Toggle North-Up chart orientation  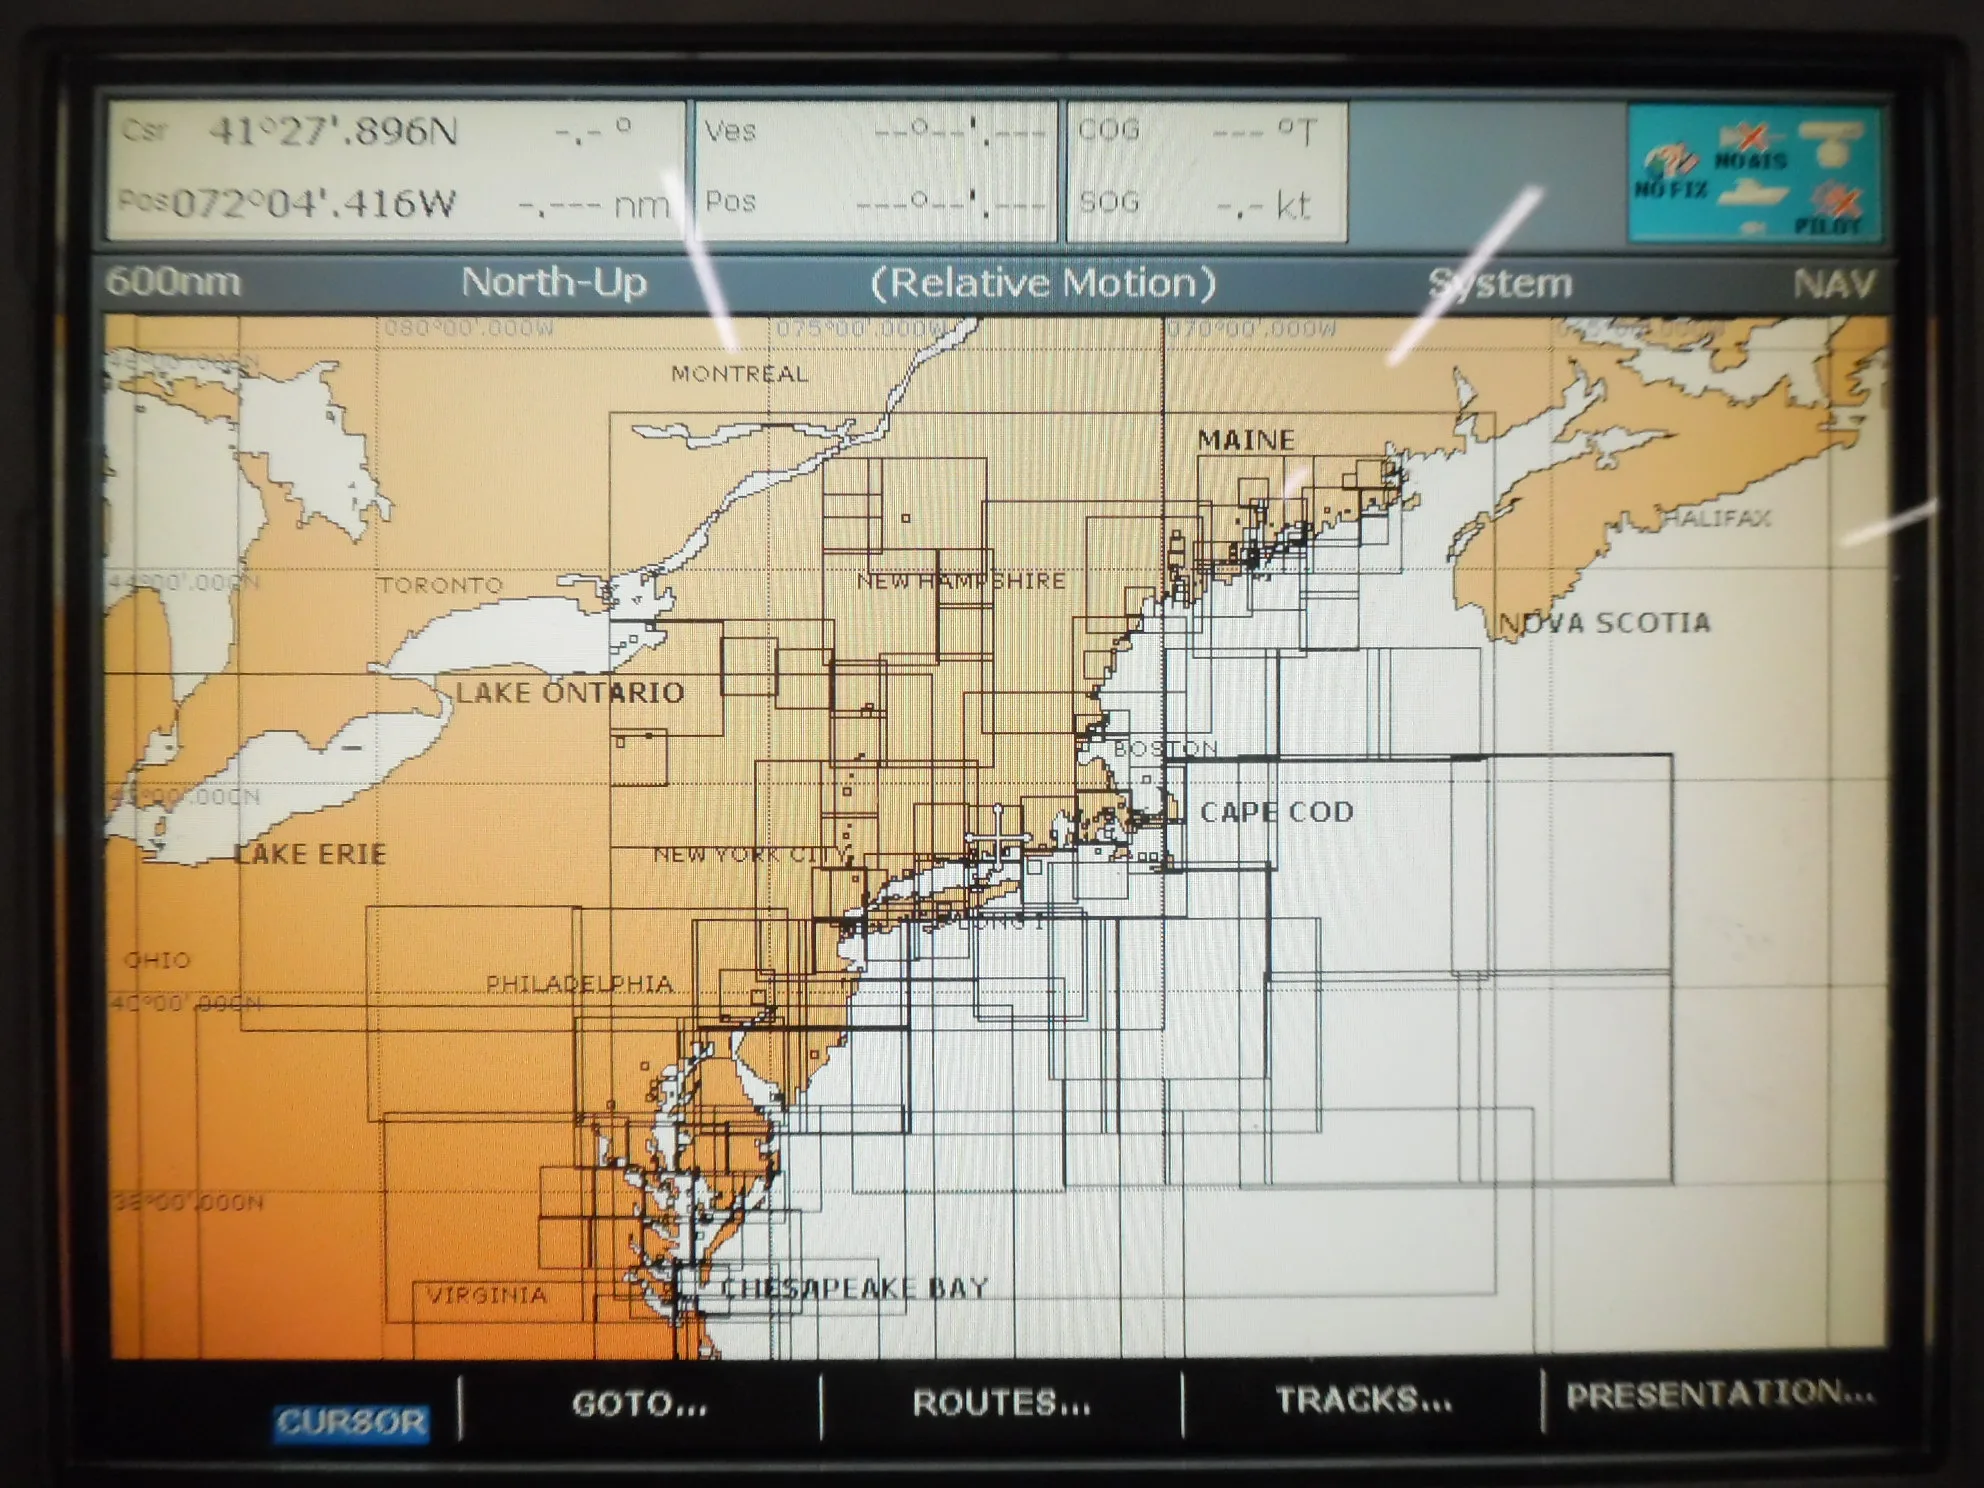click(555, 285)
